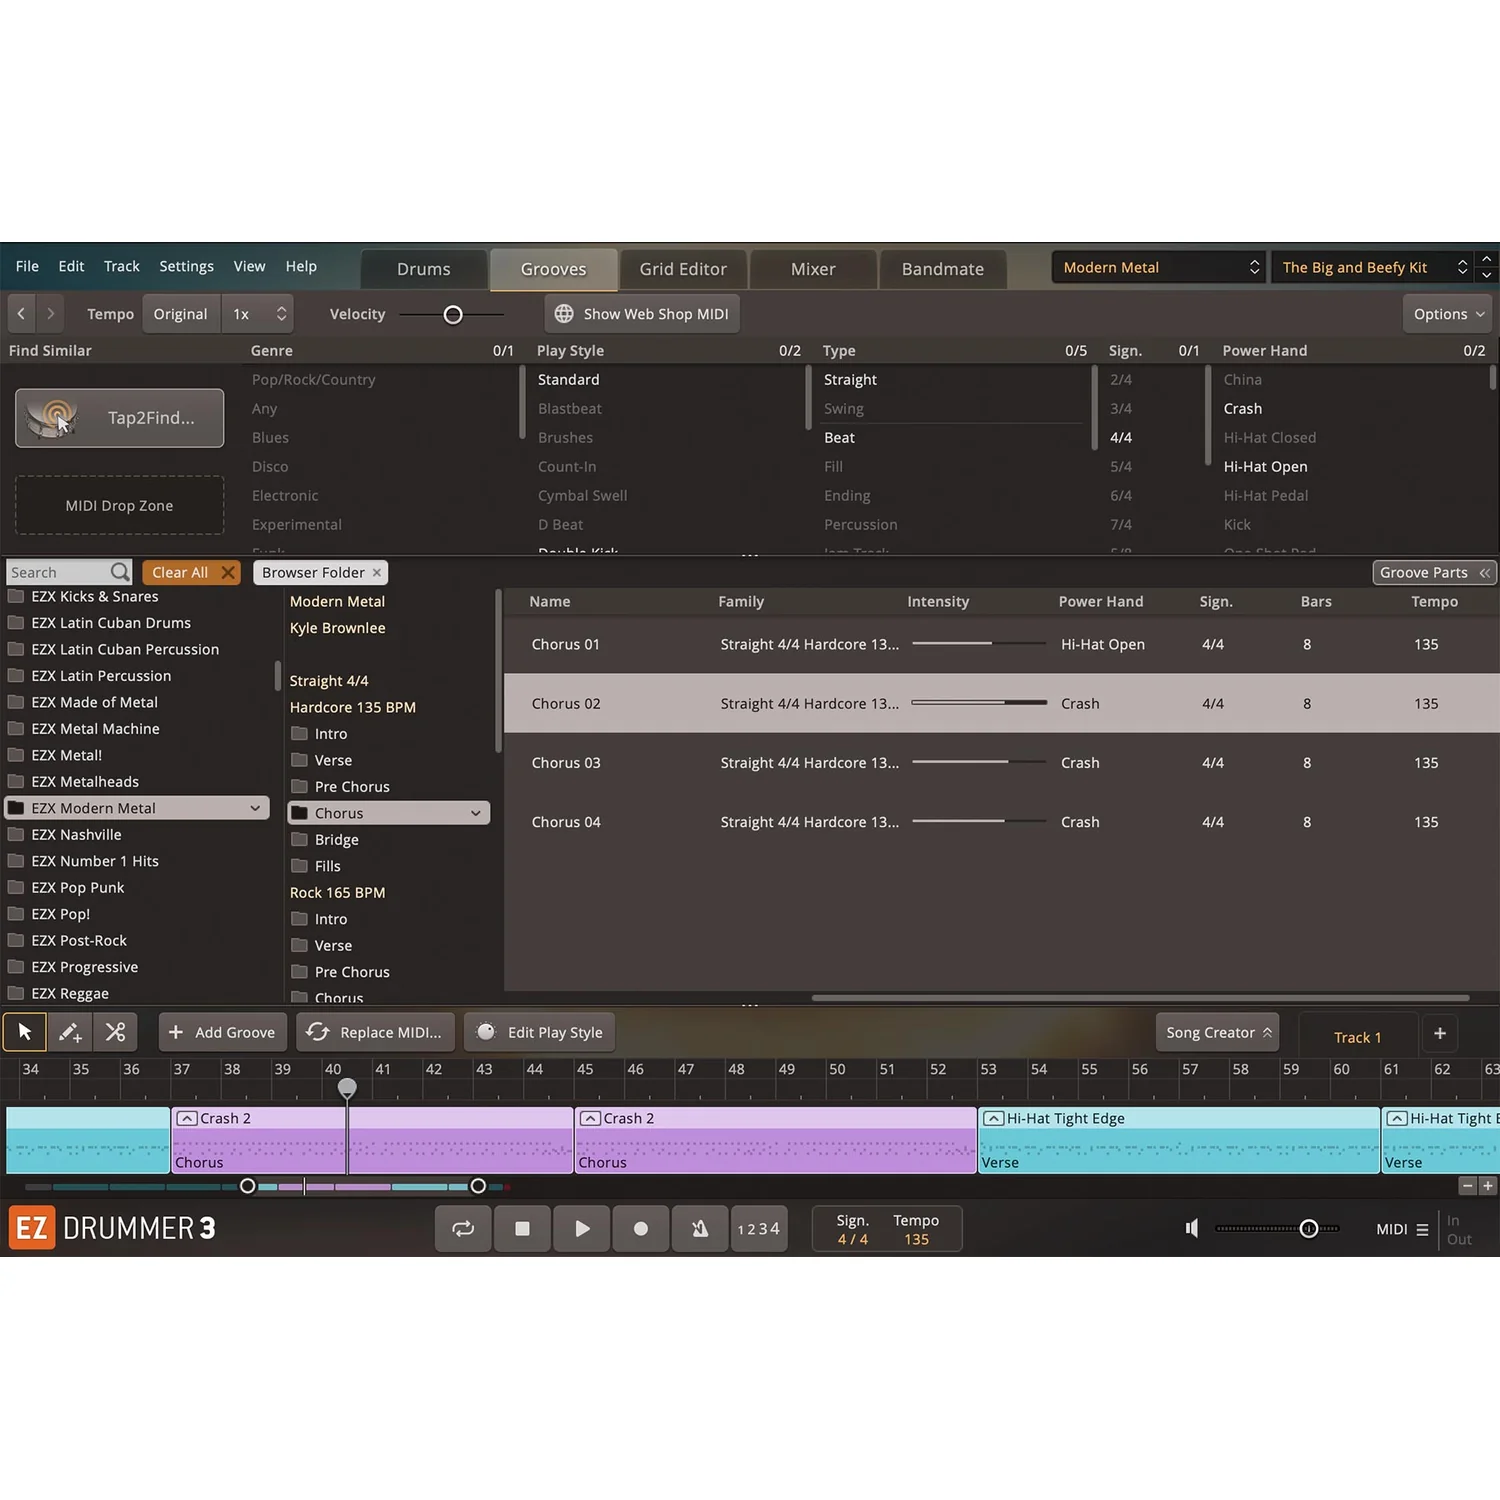The height and width of the screenshot is (1500, 1500).
Task: Switch to the Grid Editor tab
Action: click(x=683, y=269)
